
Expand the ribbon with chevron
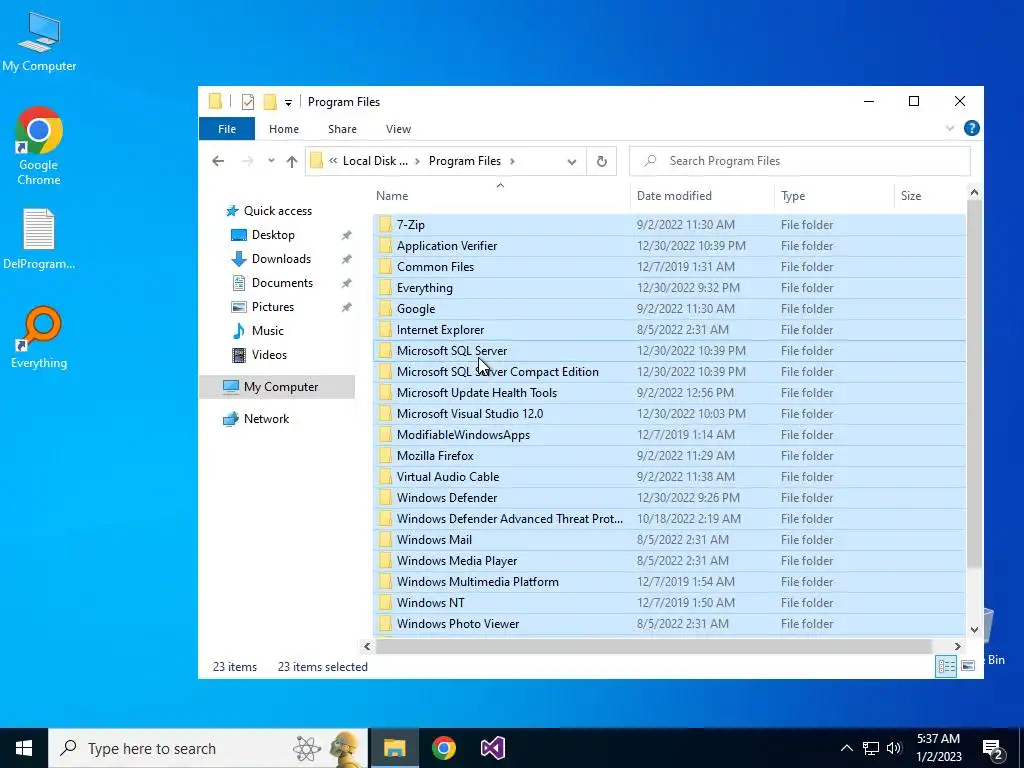coord(950,128)
